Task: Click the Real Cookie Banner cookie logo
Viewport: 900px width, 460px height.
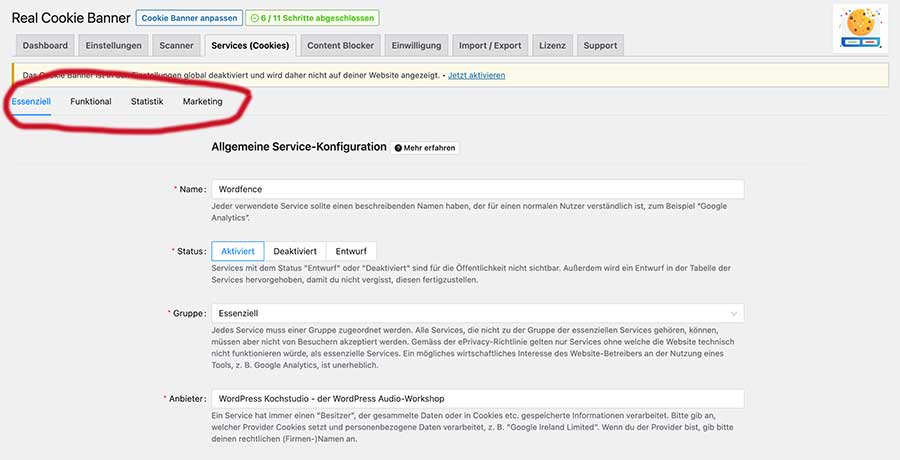Action: (860, 28)
